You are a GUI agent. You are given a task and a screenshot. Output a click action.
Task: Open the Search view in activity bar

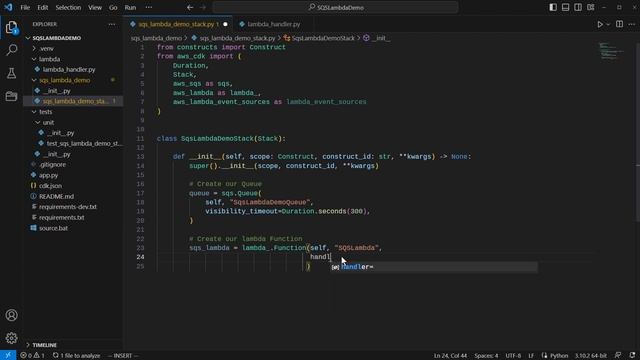coord(11,50)
